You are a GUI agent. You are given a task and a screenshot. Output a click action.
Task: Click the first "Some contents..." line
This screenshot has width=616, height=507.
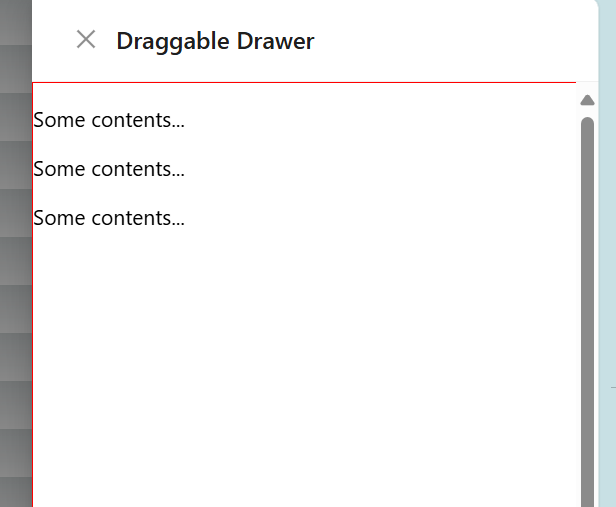[109, 120]
